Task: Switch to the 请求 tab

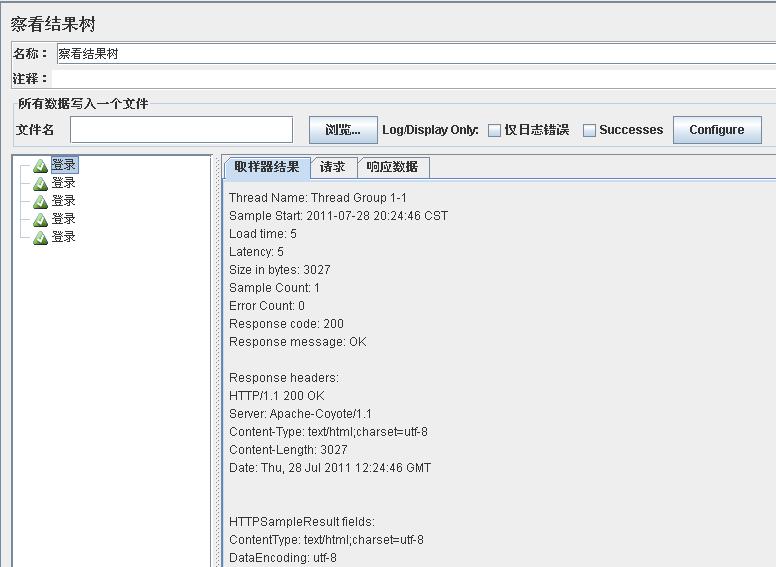Action: [333, 167]
